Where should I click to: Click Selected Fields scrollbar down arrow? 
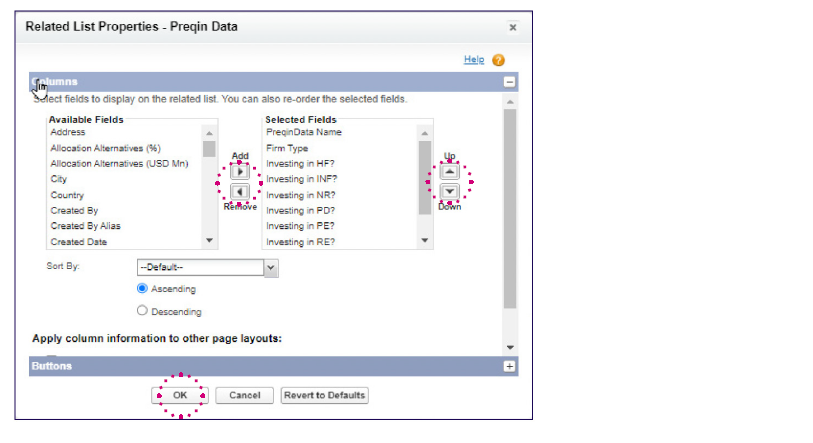point(425,240)
